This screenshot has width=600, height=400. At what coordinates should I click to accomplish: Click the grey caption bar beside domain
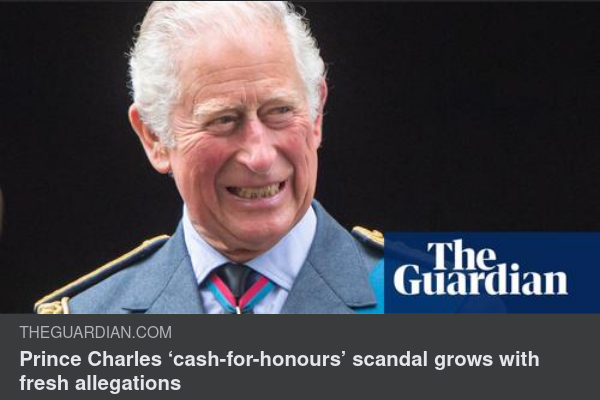[383, 332]
